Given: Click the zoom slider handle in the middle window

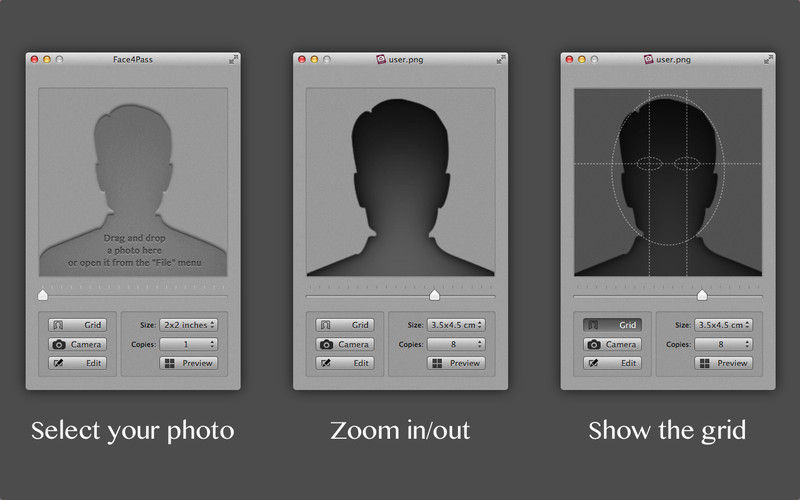Looking at the screenshot, I should pos(434,295).
